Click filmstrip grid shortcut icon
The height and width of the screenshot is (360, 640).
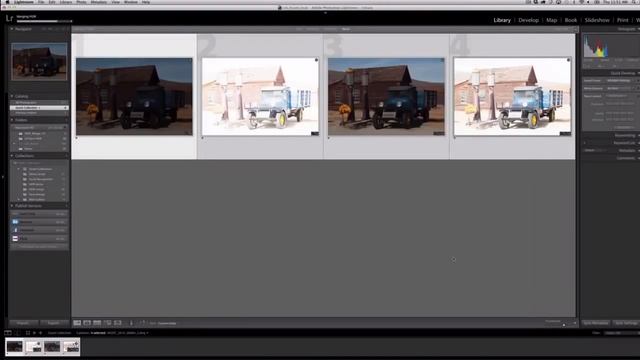pos(28,333)
